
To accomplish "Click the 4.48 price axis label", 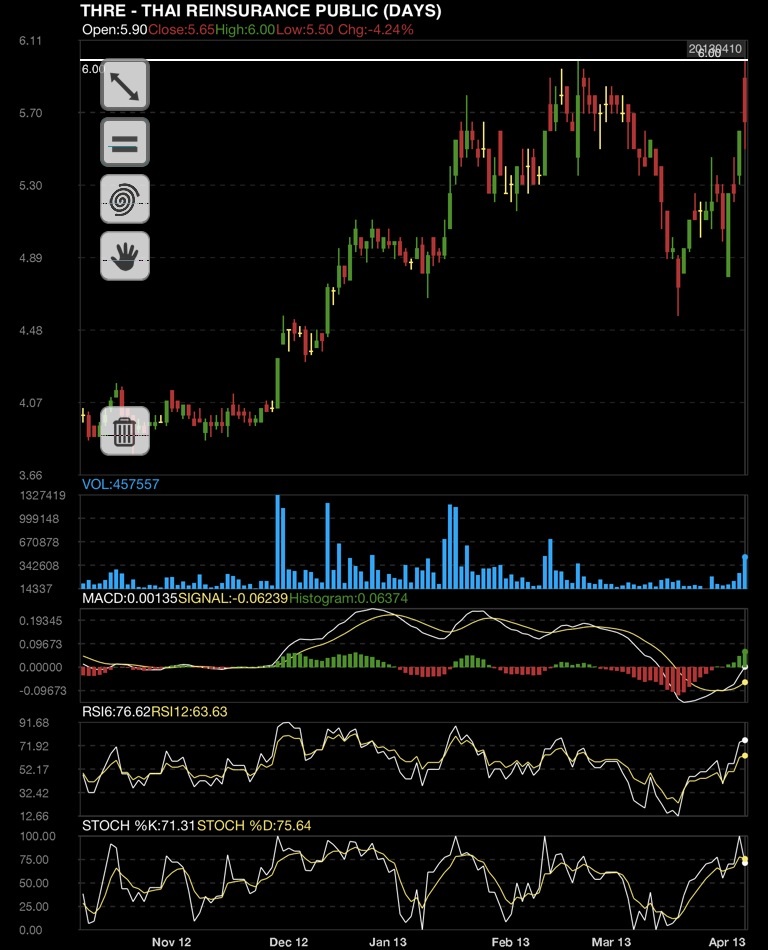I will (30, 330).
